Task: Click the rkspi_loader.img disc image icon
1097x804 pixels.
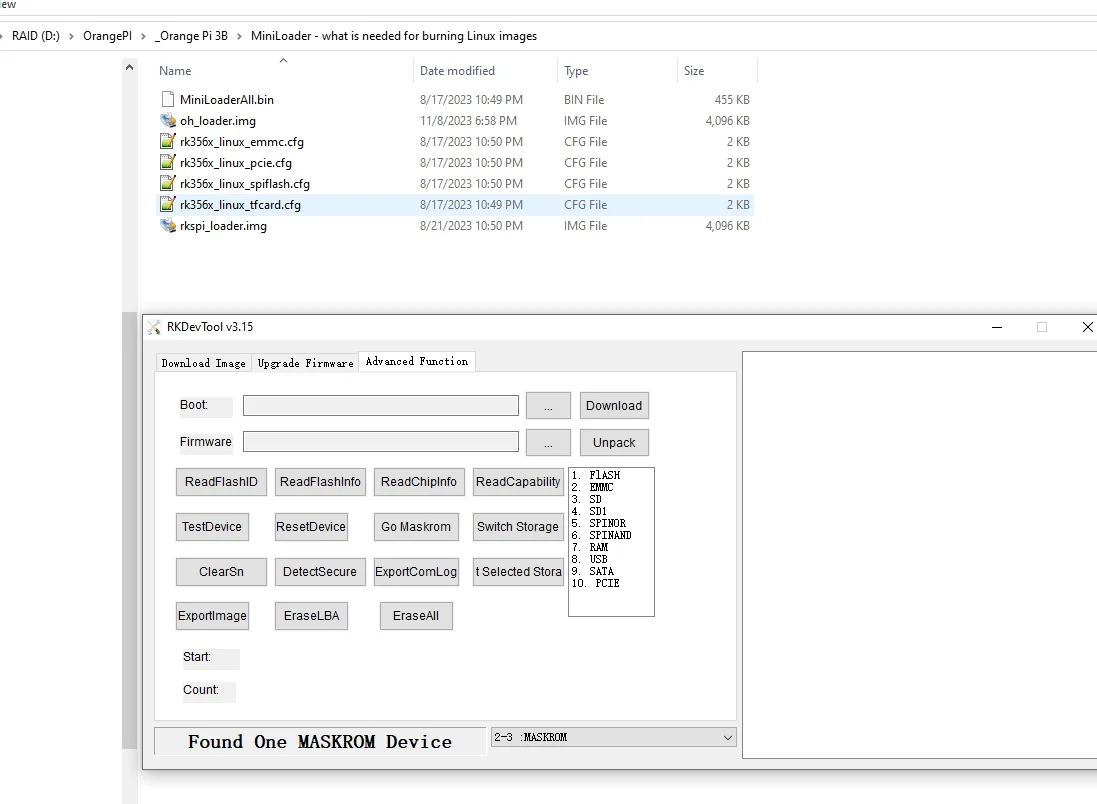Action: [168, 225]
